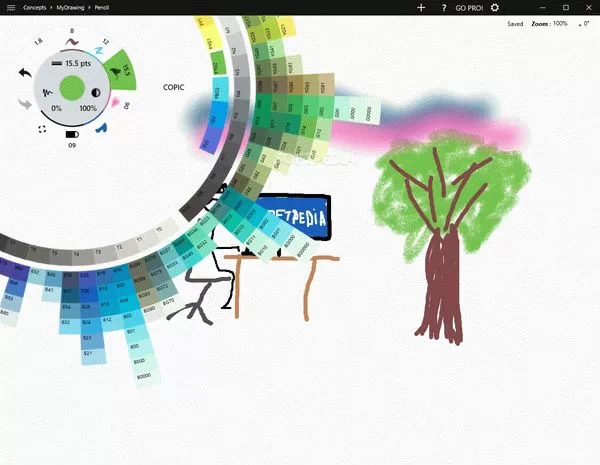Go to MyDrawing in the breadcrumb
Screen dimensions: 600x465
[x=70, y=7]
